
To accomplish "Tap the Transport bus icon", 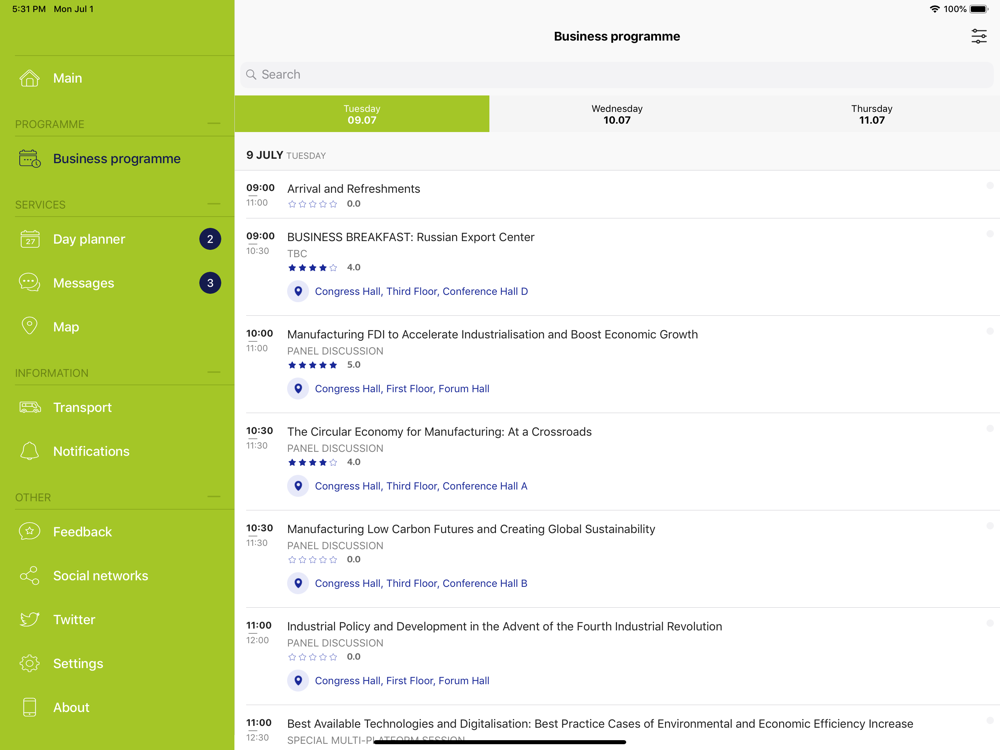I will 30,407.
